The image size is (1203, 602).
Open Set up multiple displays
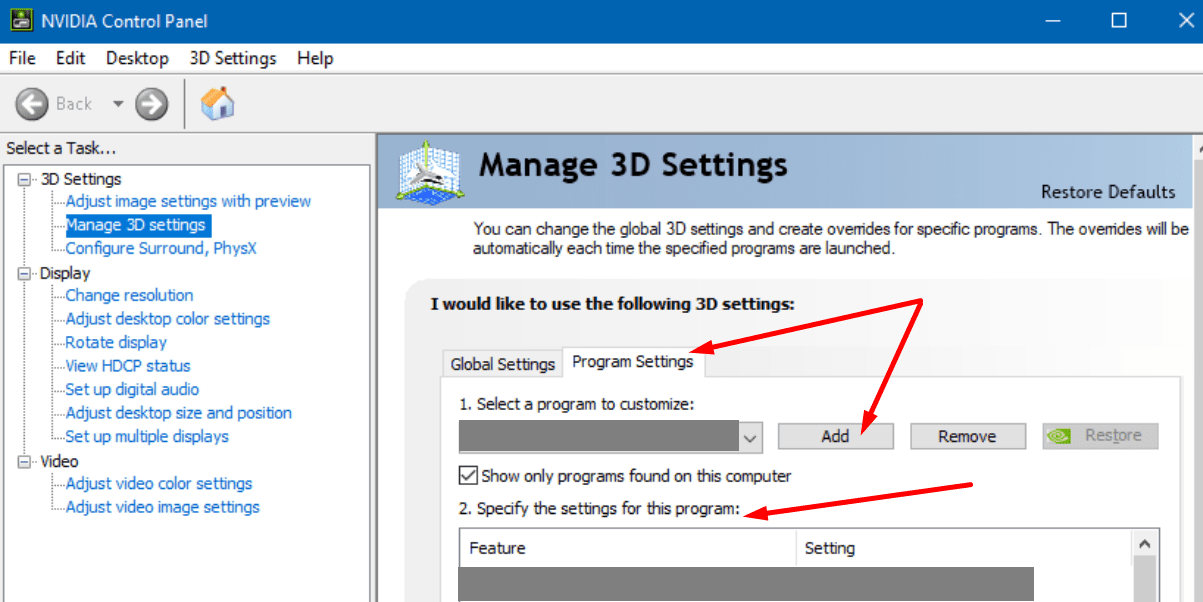[x=147, y=436]
